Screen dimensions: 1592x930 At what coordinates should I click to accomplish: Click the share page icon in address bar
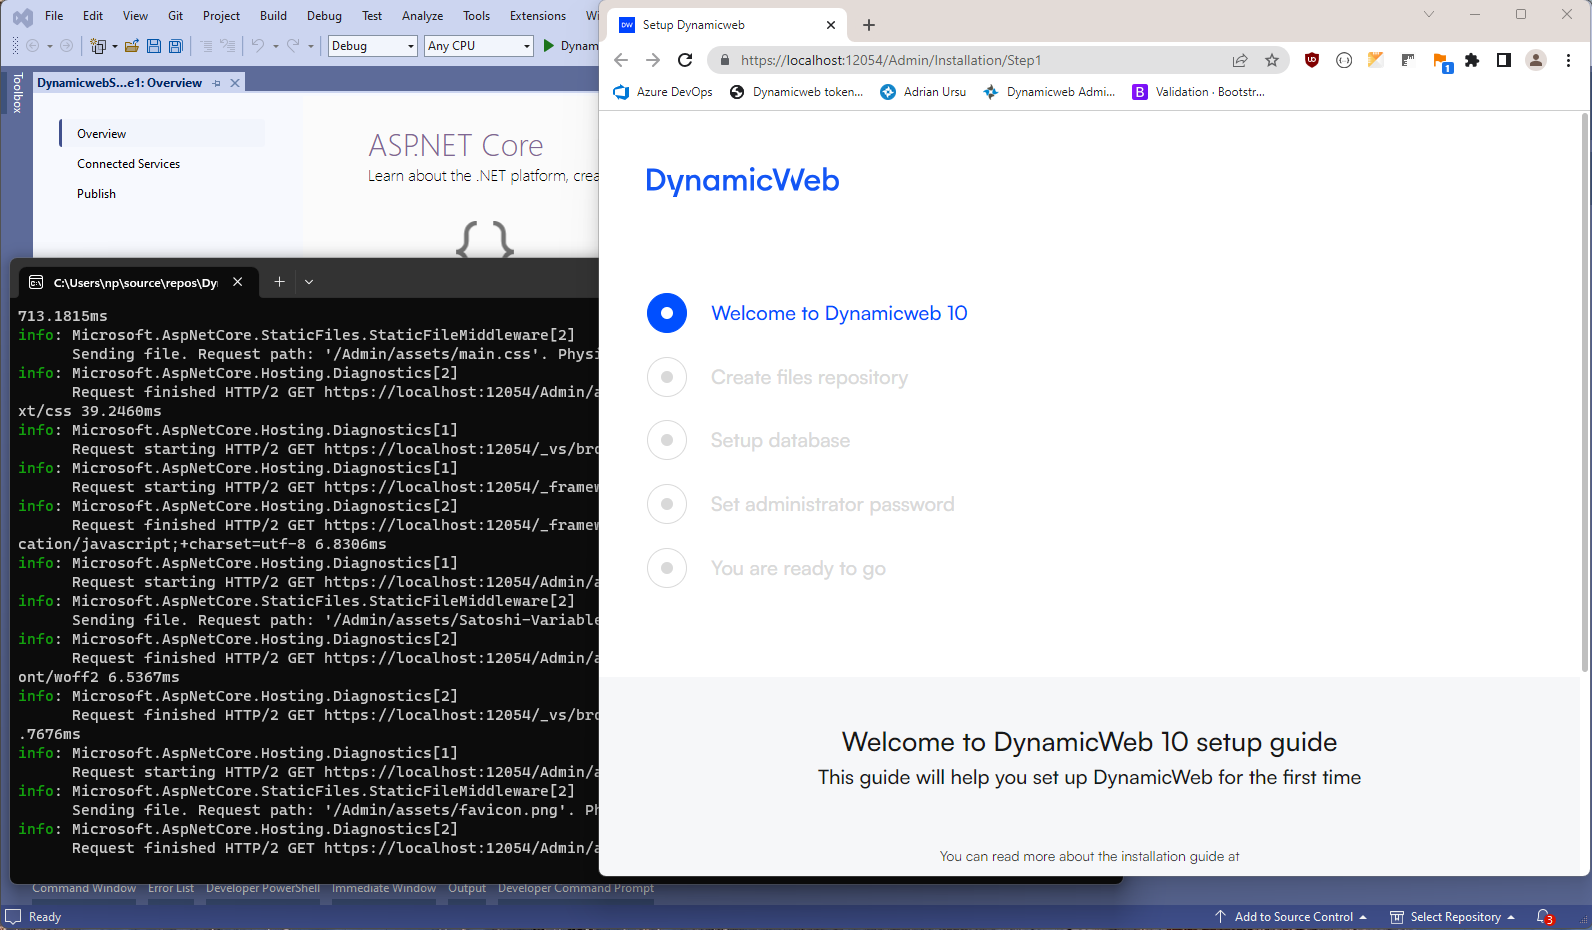pyautogui.click(x=1240, y=60)
